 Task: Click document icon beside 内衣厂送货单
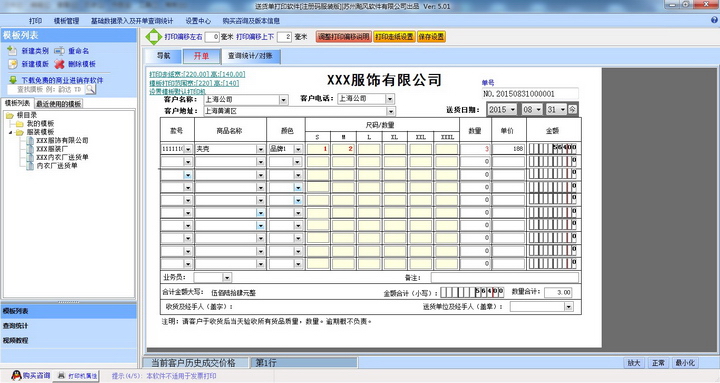pyautogui.click(x=30, y=165)
